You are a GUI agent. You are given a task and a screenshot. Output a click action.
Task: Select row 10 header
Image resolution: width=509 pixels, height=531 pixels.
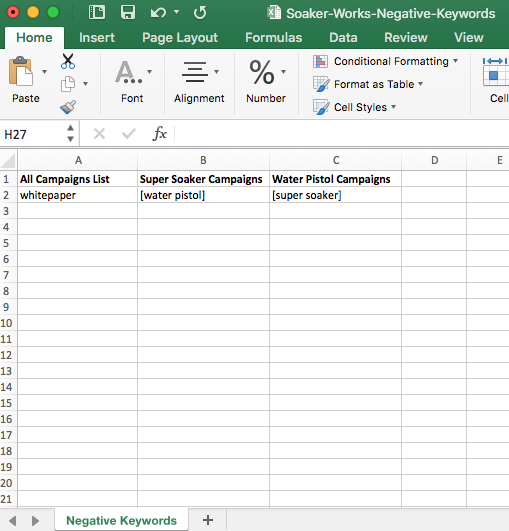(7, 323)
